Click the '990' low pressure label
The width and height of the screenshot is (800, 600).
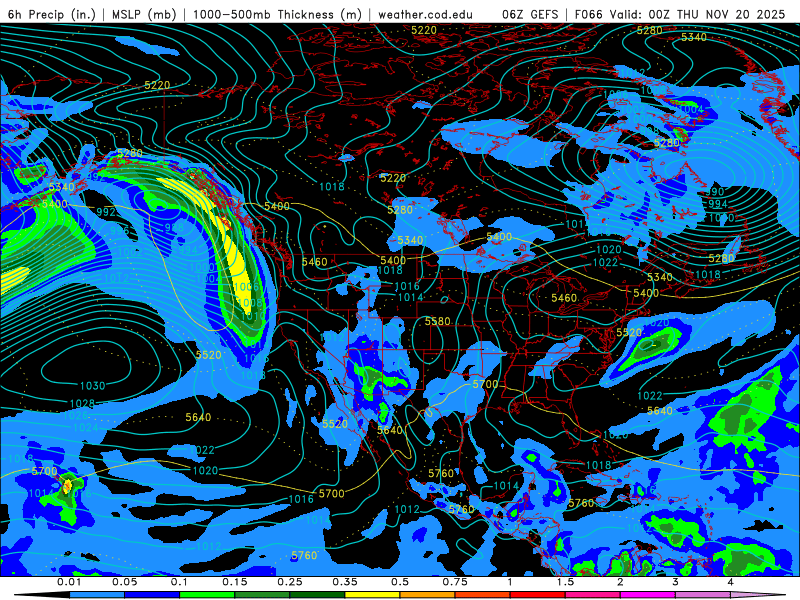[x=716, y=192]
